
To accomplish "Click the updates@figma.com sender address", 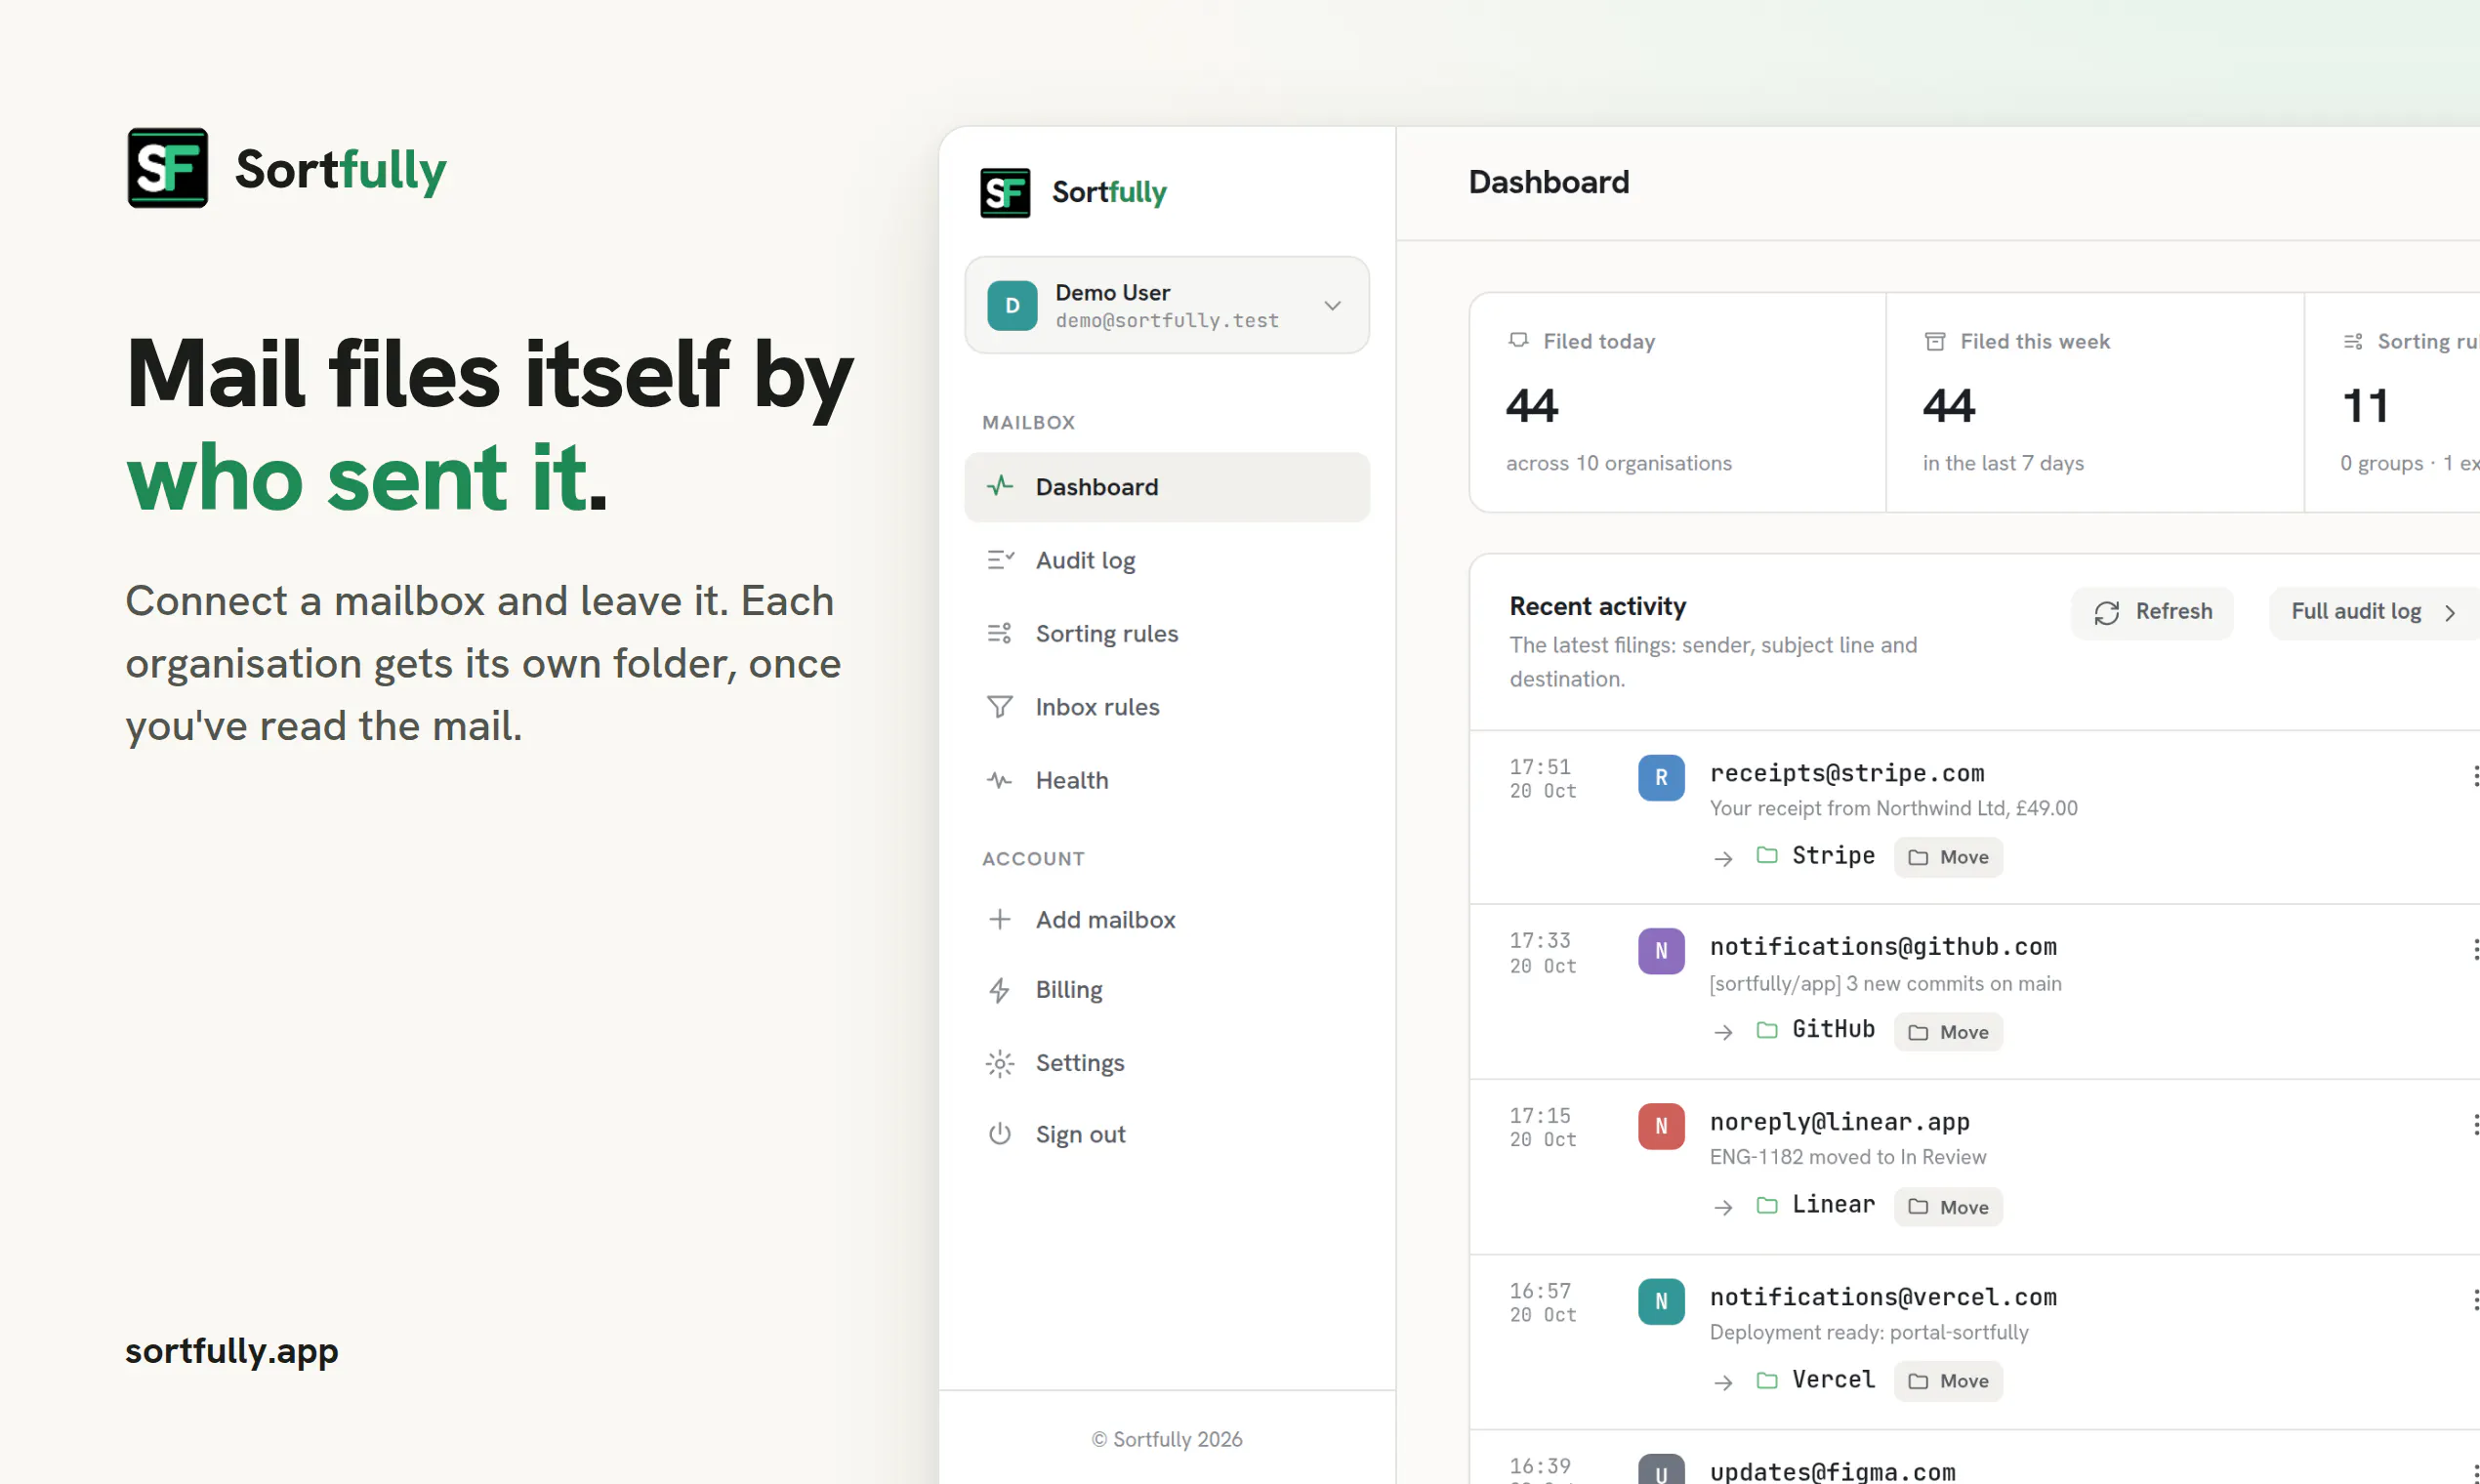I will 1832,1472.
